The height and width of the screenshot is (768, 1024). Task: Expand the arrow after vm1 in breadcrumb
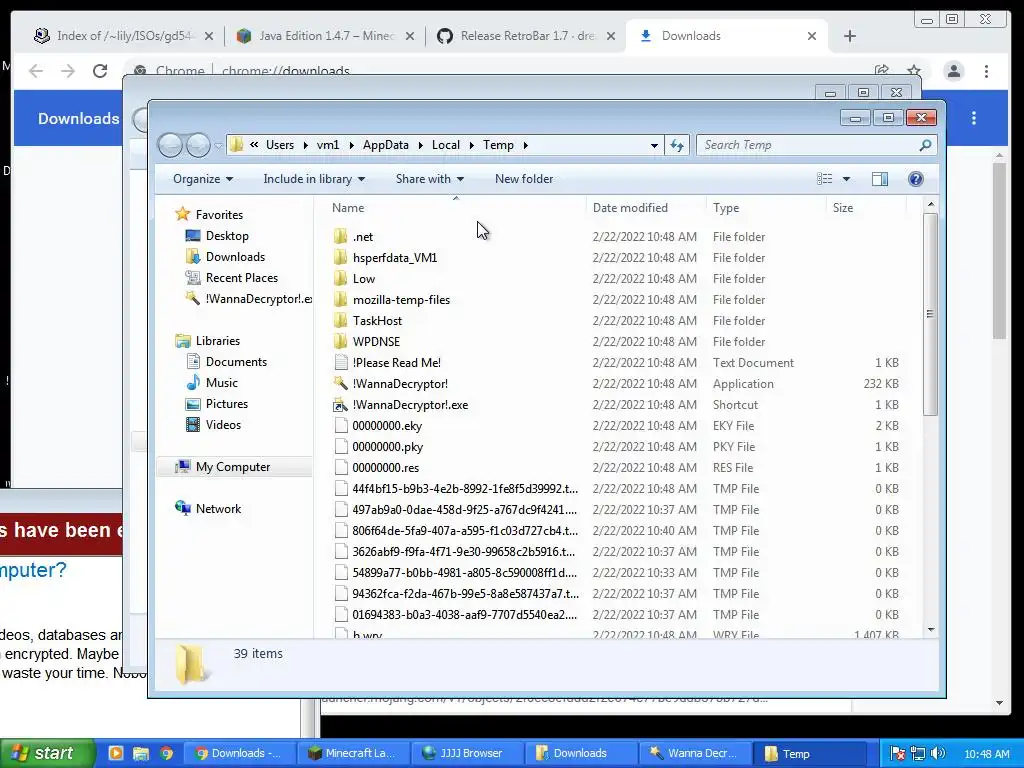[x=351, y=145]
